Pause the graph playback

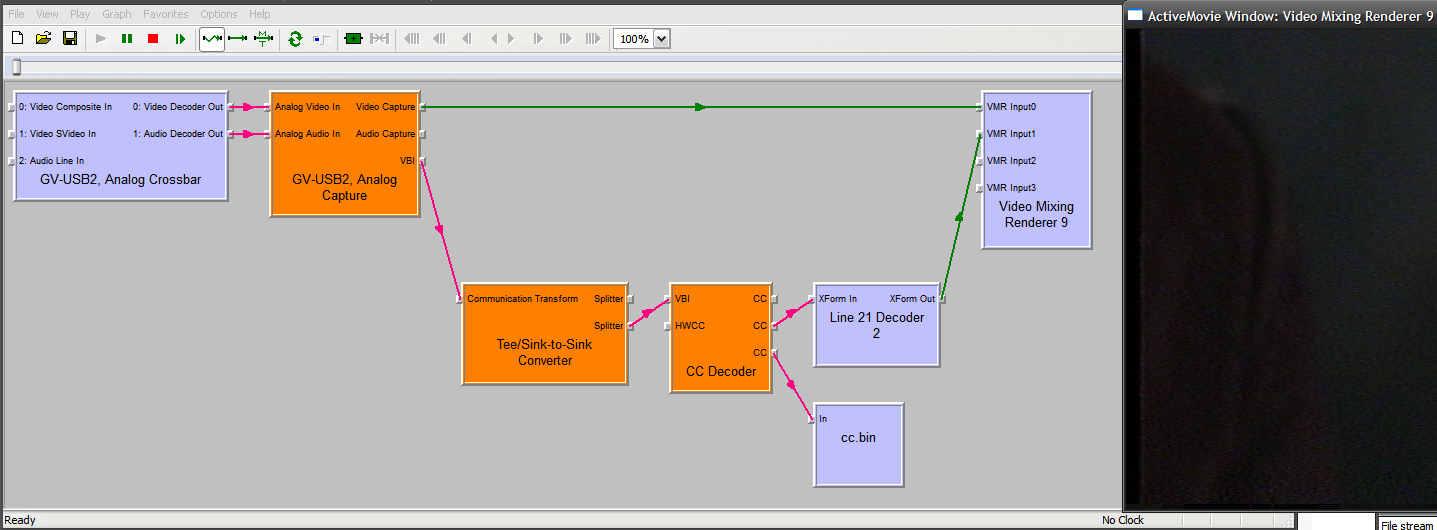(x=127, y=39)
